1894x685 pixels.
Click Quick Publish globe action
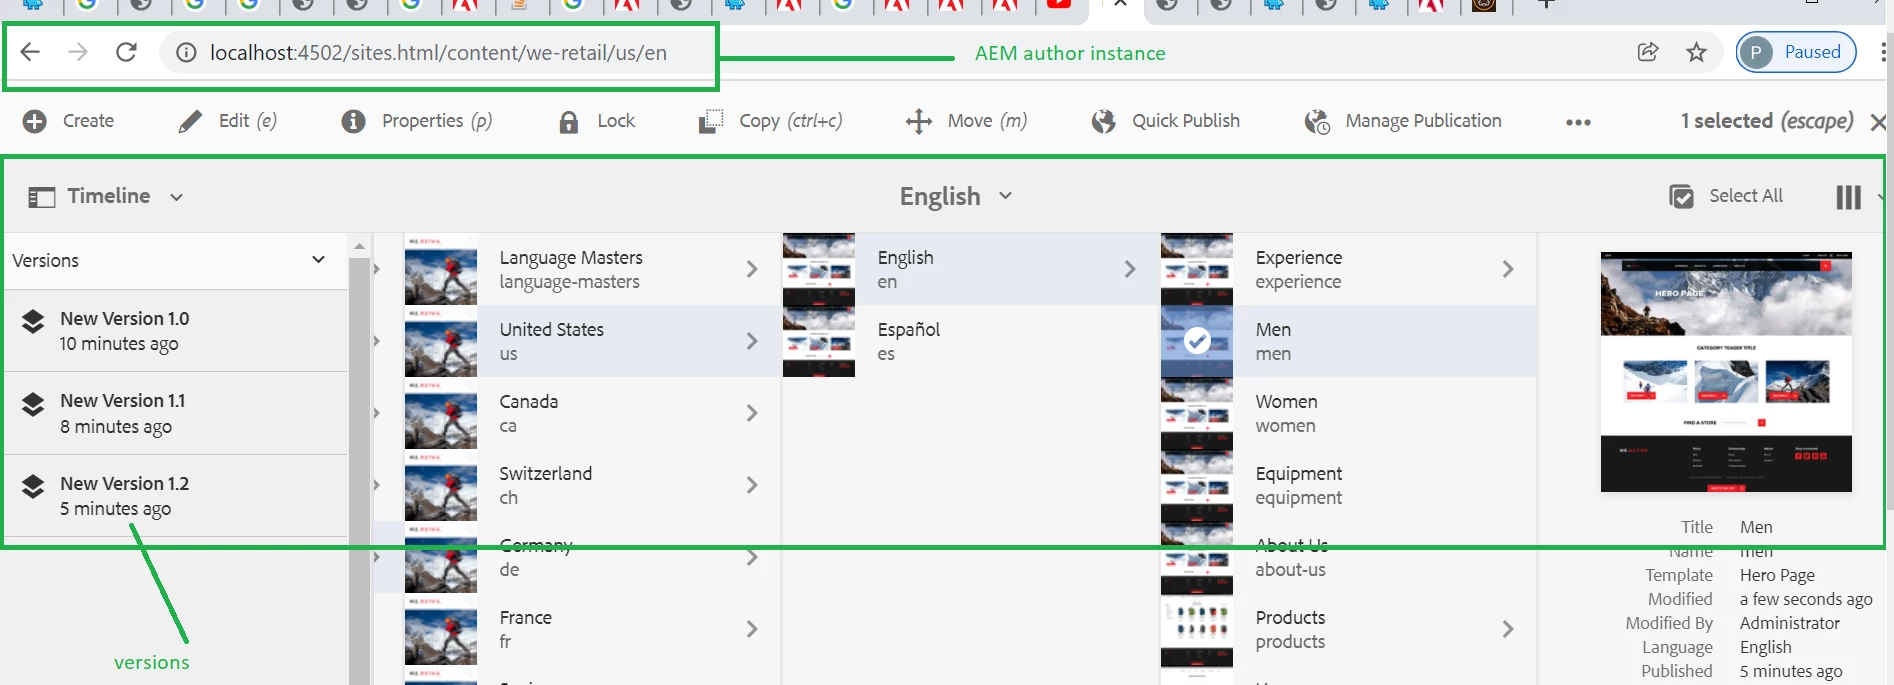(x=1165, y=121)
